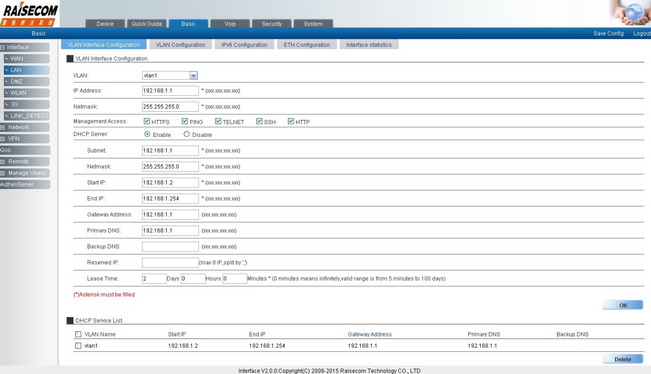Open WLAN interface settings

click(x=27, y=93)
